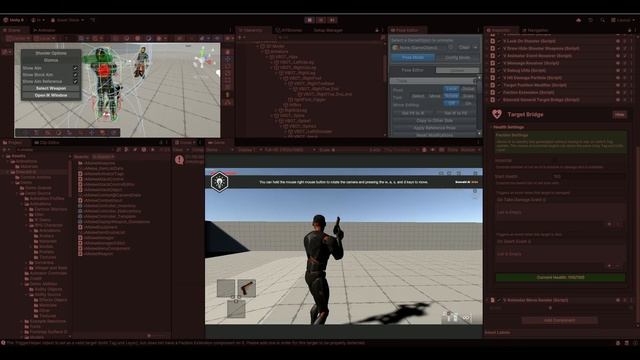Open help for V Lock On Shooter script
Image resolution: width=640 pixels, height=360 pixels.
pyautogui.click(x=618, y=41)
